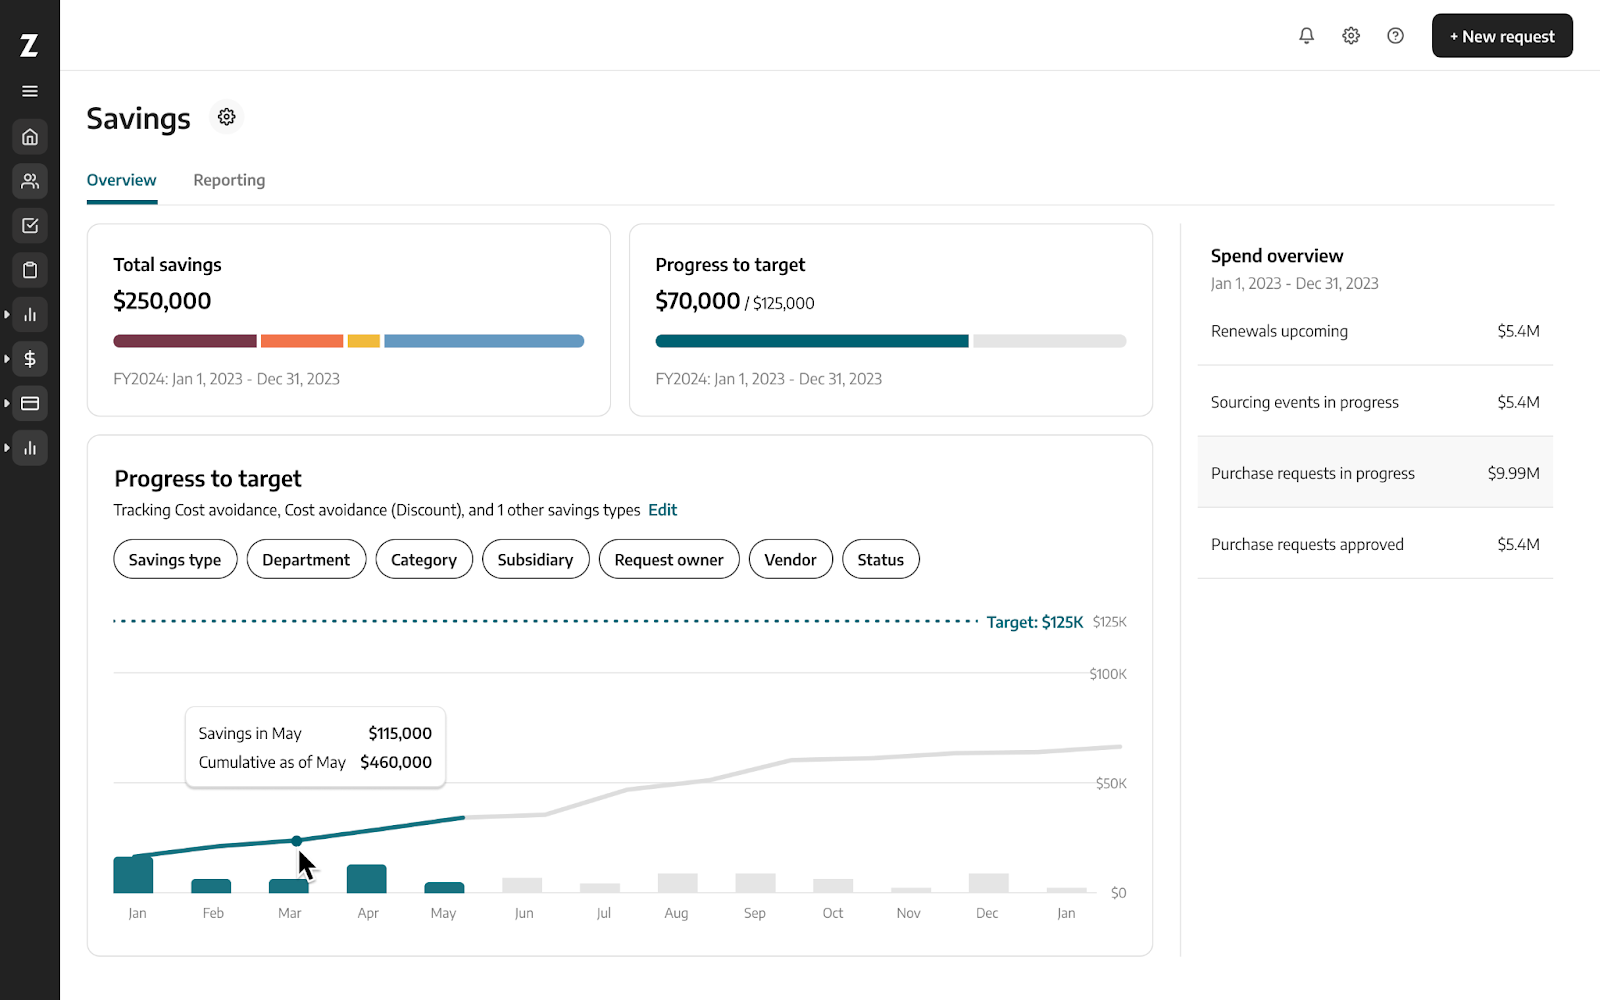Screen dimensions: 1600x1000
Task: Open the help question-mark icon
Action: (x=1395, y=35)
